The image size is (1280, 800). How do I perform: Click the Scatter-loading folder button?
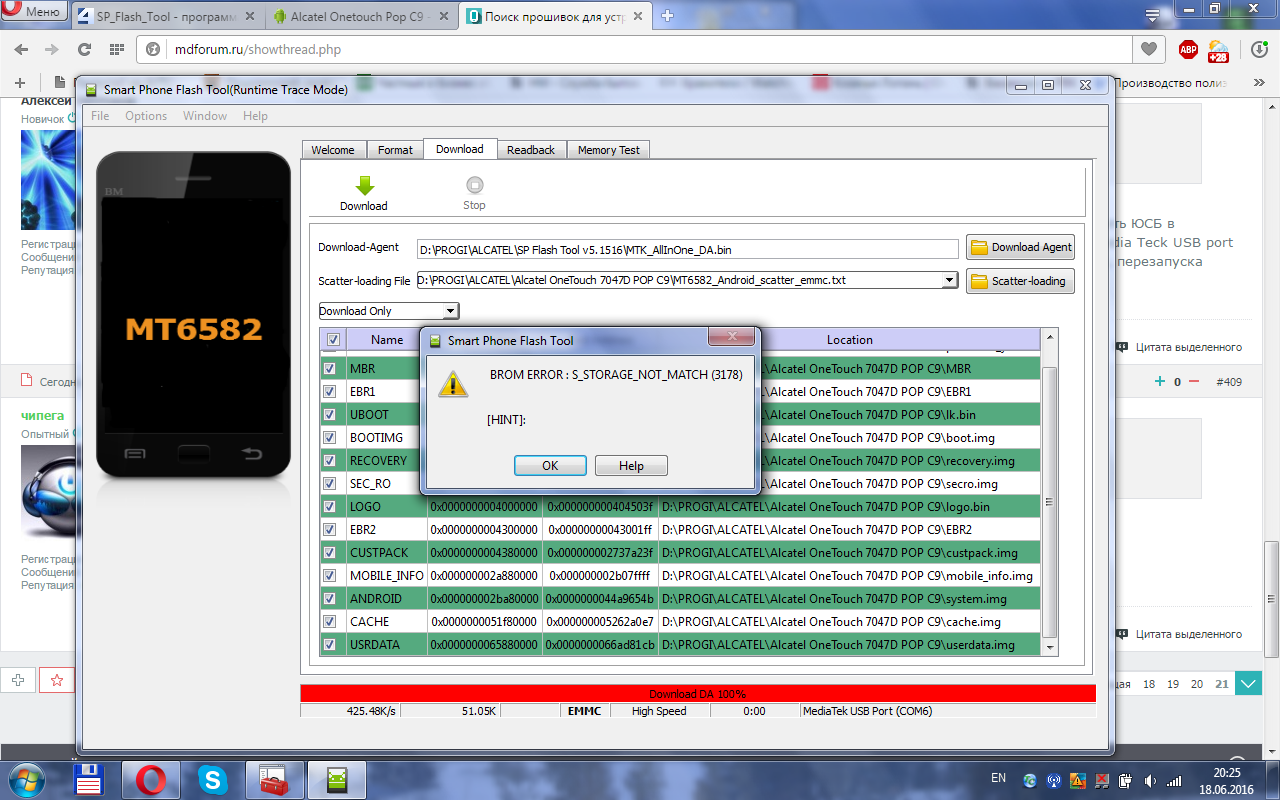[x=1020, y=281]
